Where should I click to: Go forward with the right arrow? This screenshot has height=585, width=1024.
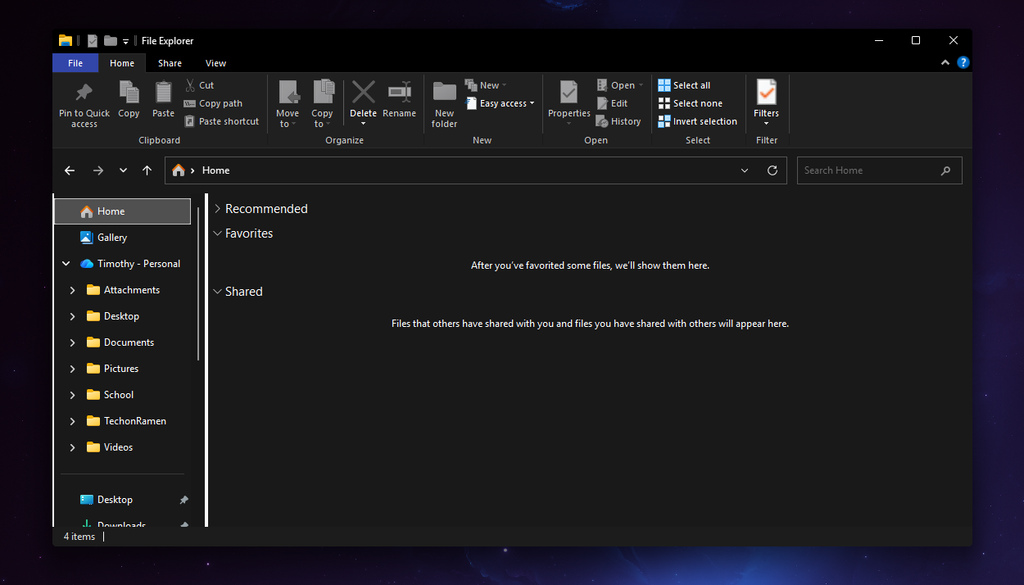98,170
